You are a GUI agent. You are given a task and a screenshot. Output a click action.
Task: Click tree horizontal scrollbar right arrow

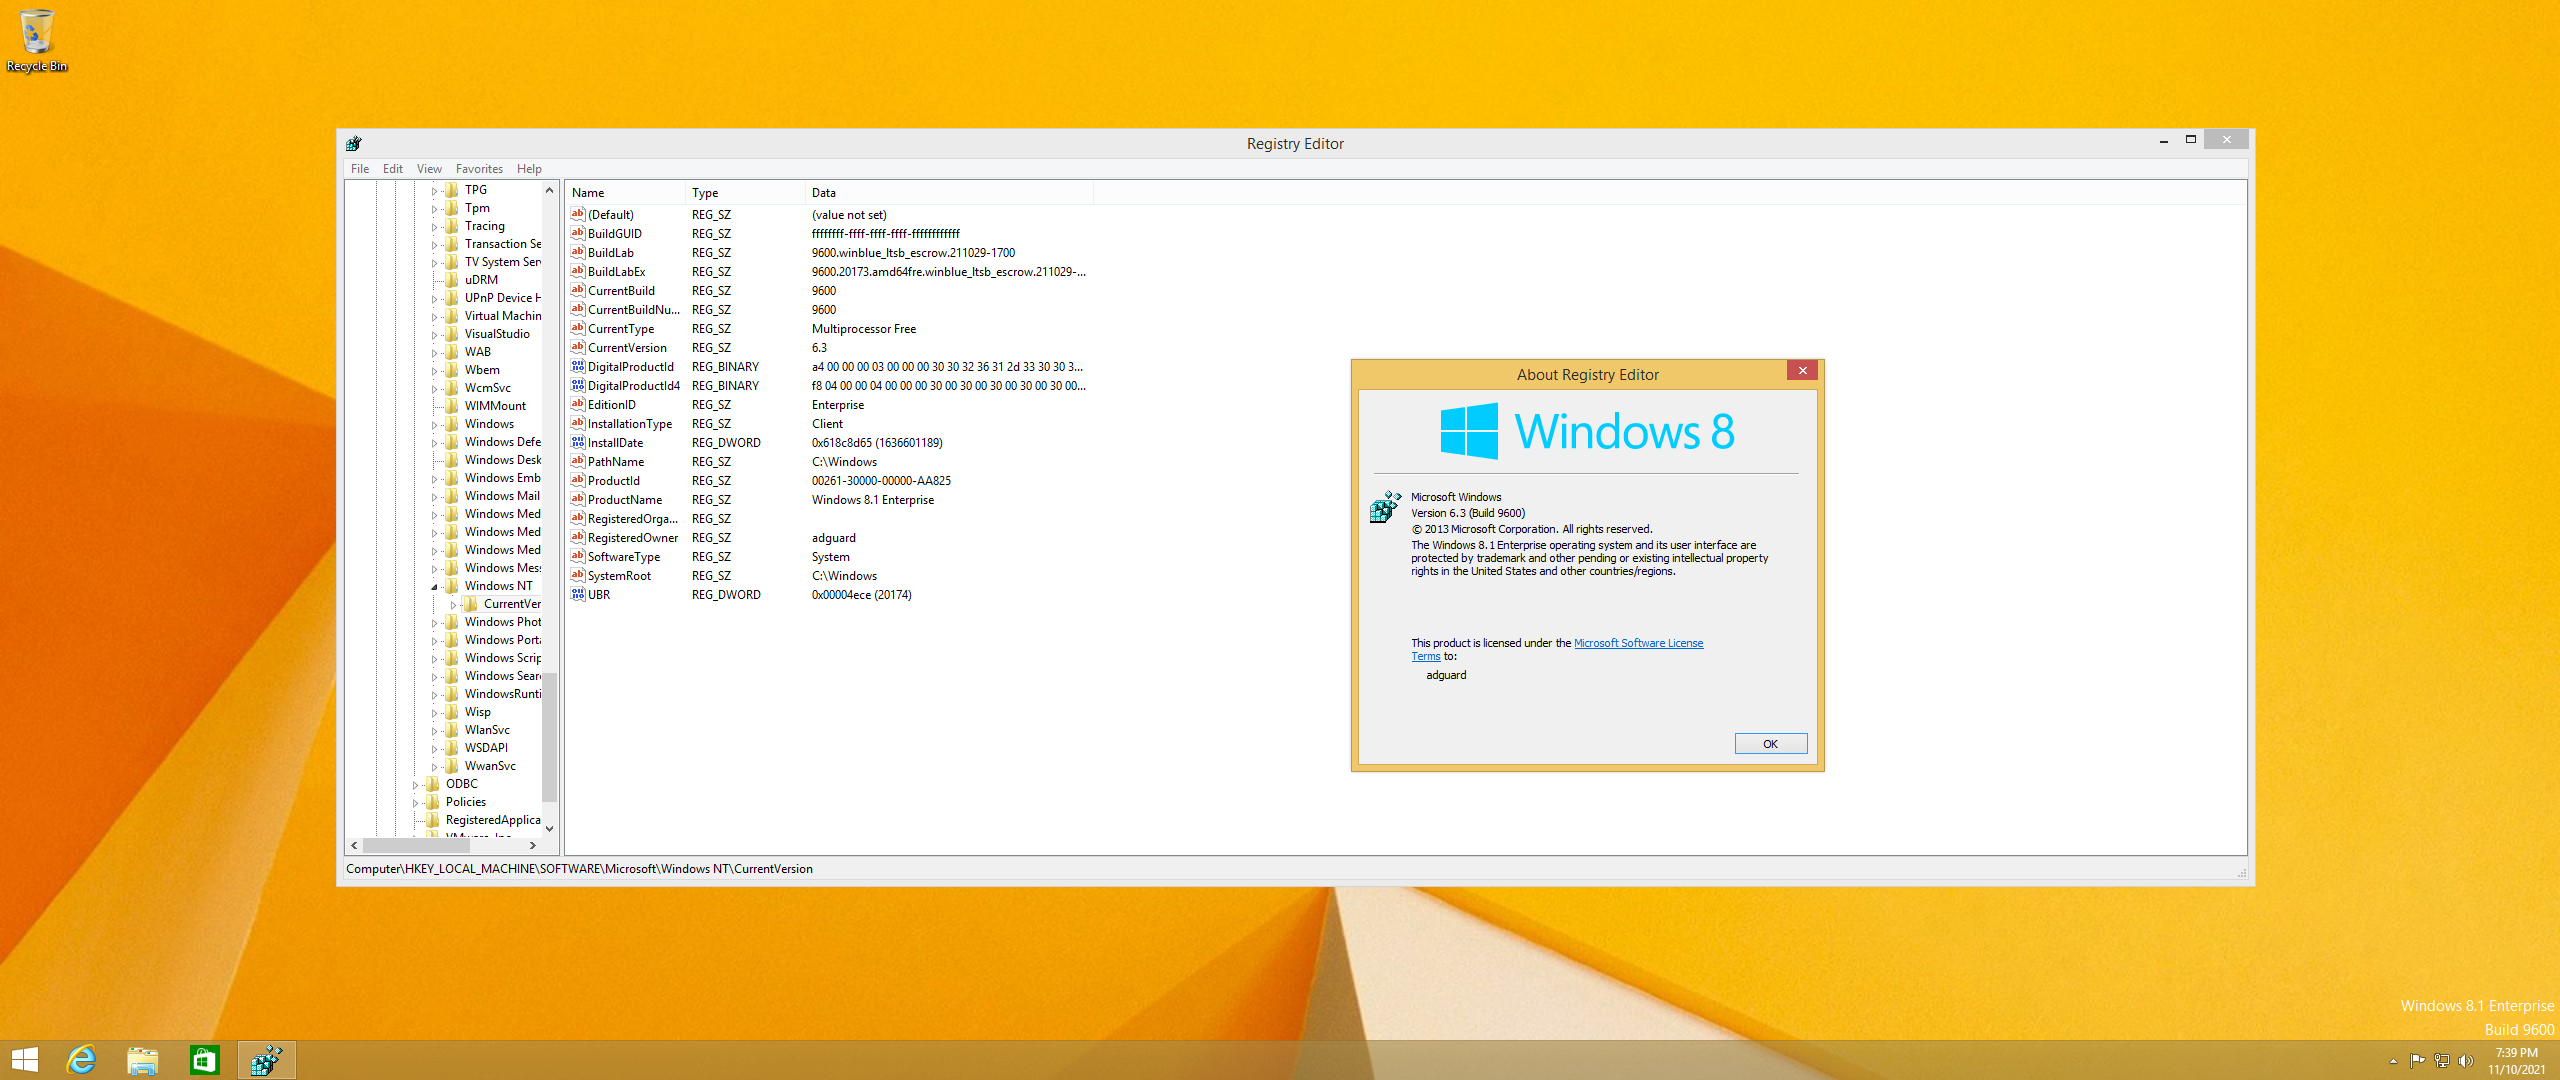click(x=533, y=846)
